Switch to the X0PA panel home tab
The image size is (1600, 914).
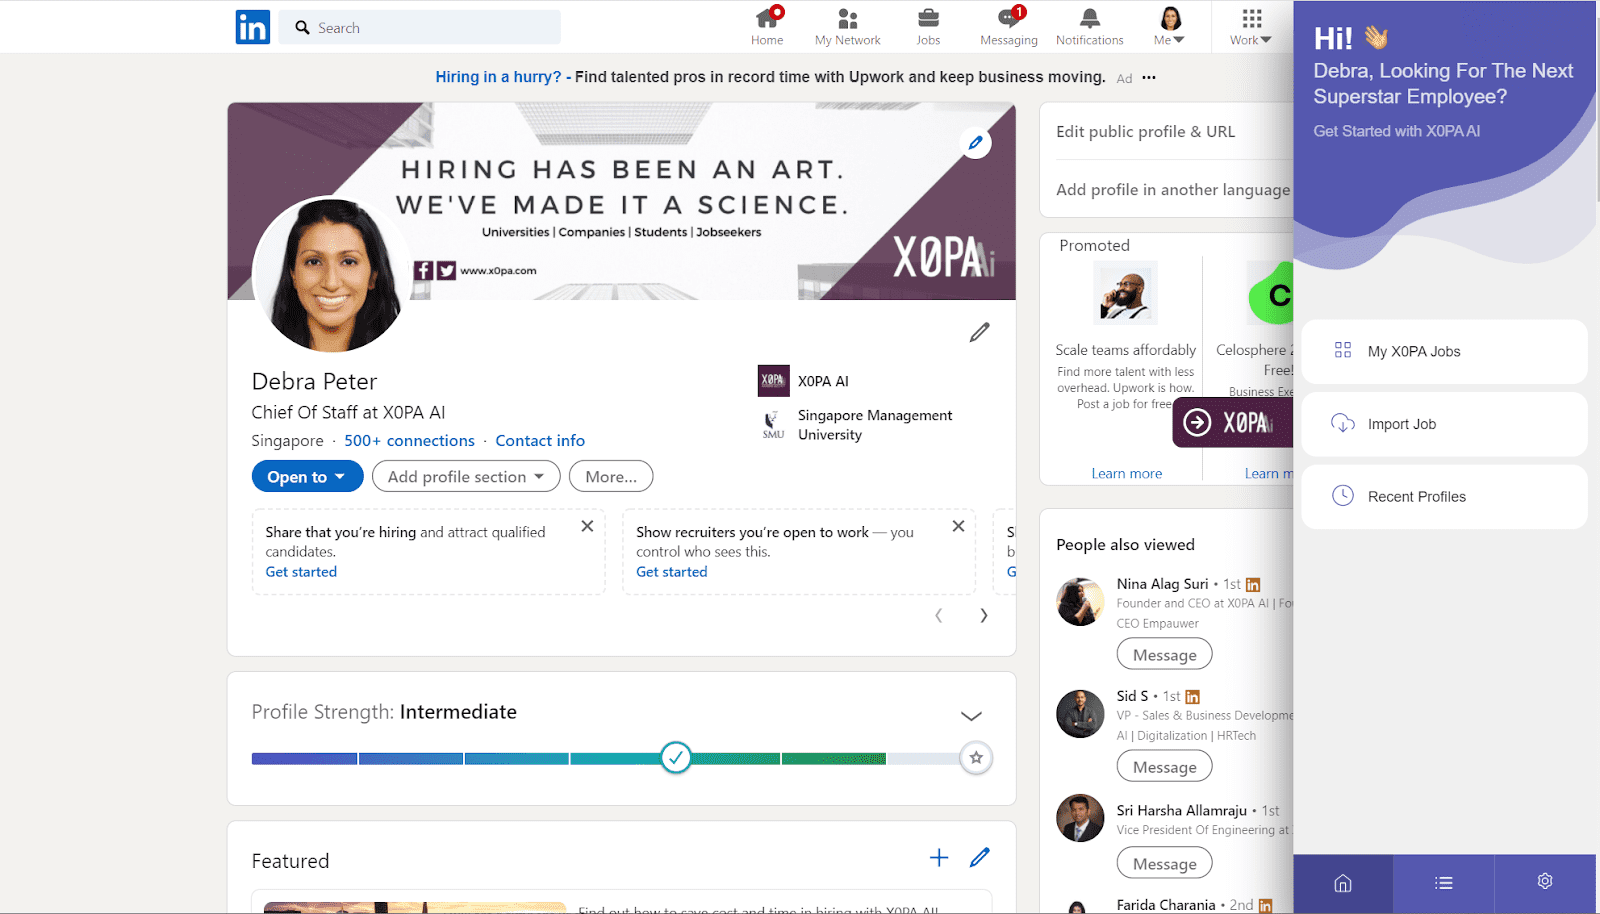tap(1343, 883)
